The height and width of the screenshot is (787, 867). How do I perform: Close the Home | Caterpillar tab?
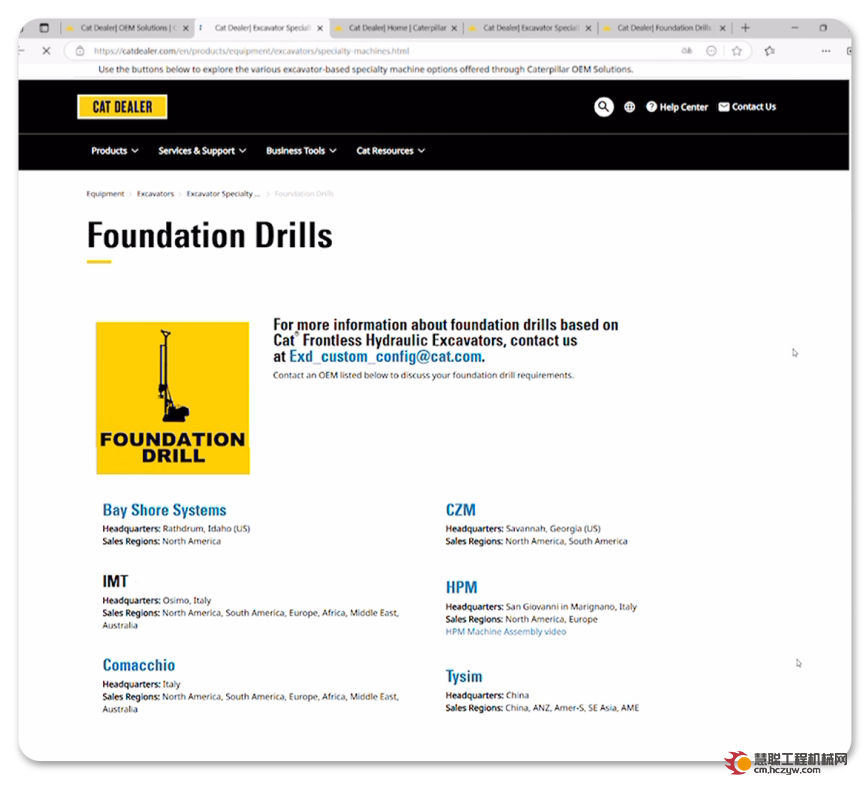[454, 28]
